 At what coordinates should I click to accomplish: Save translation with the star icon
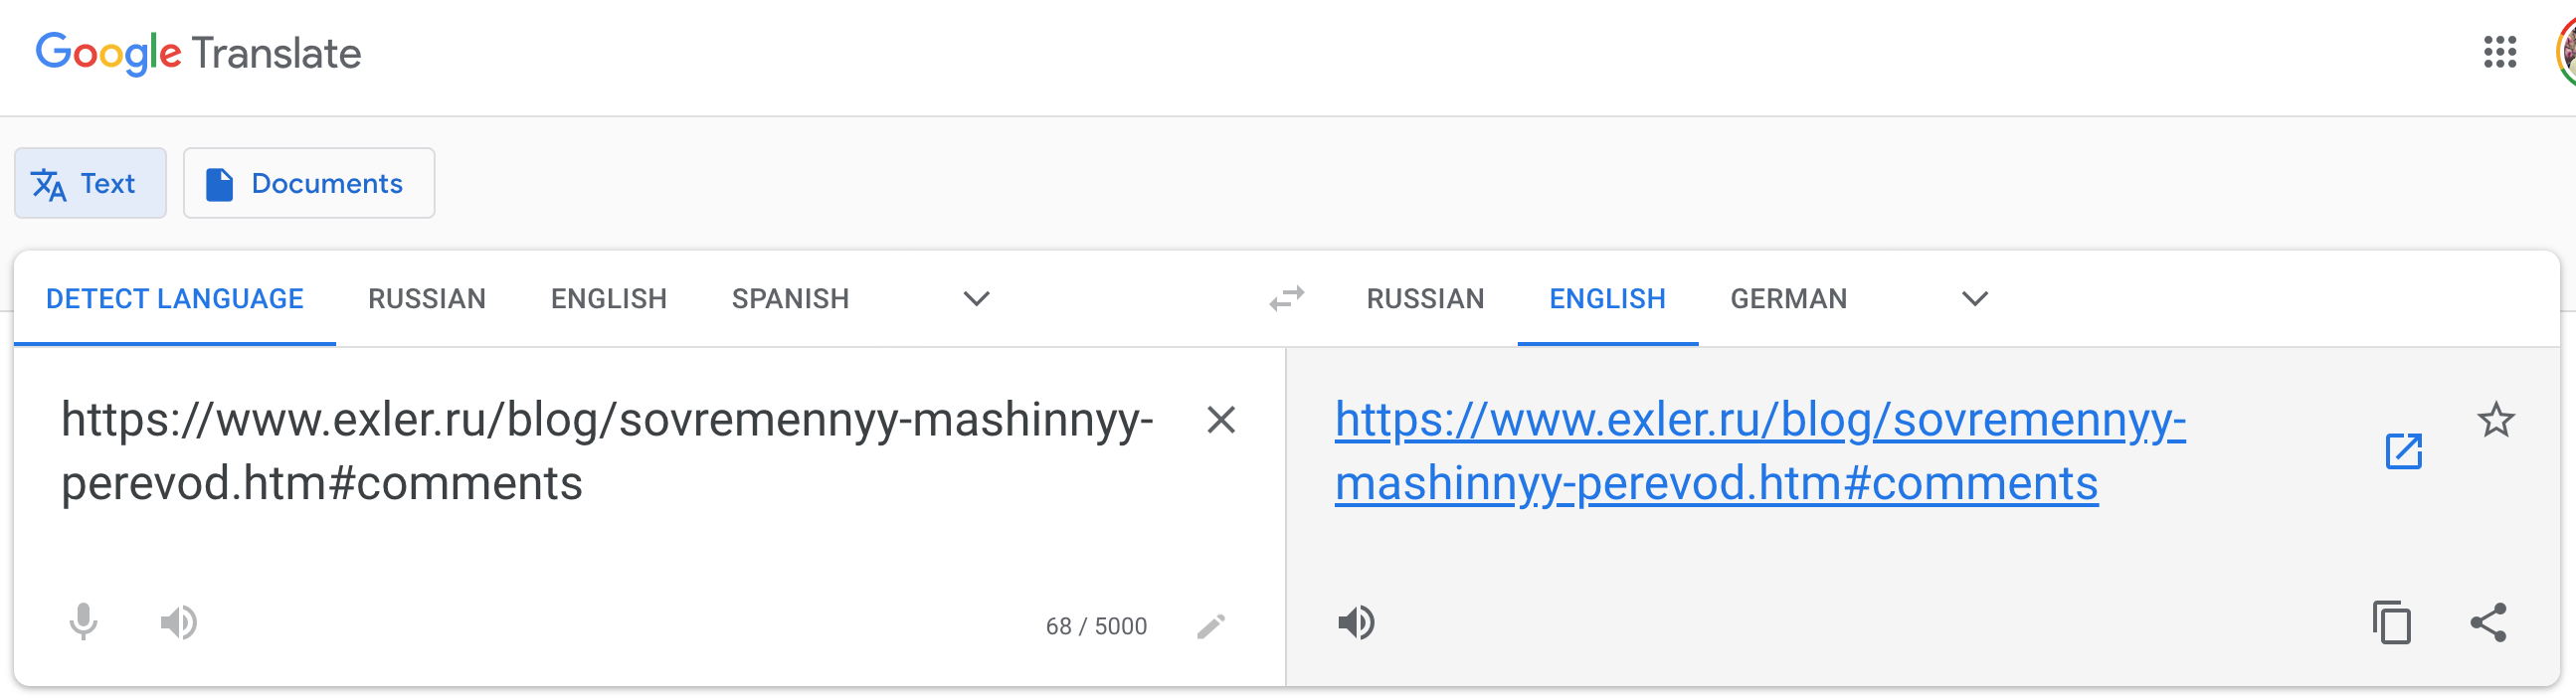pos(2495,420)
